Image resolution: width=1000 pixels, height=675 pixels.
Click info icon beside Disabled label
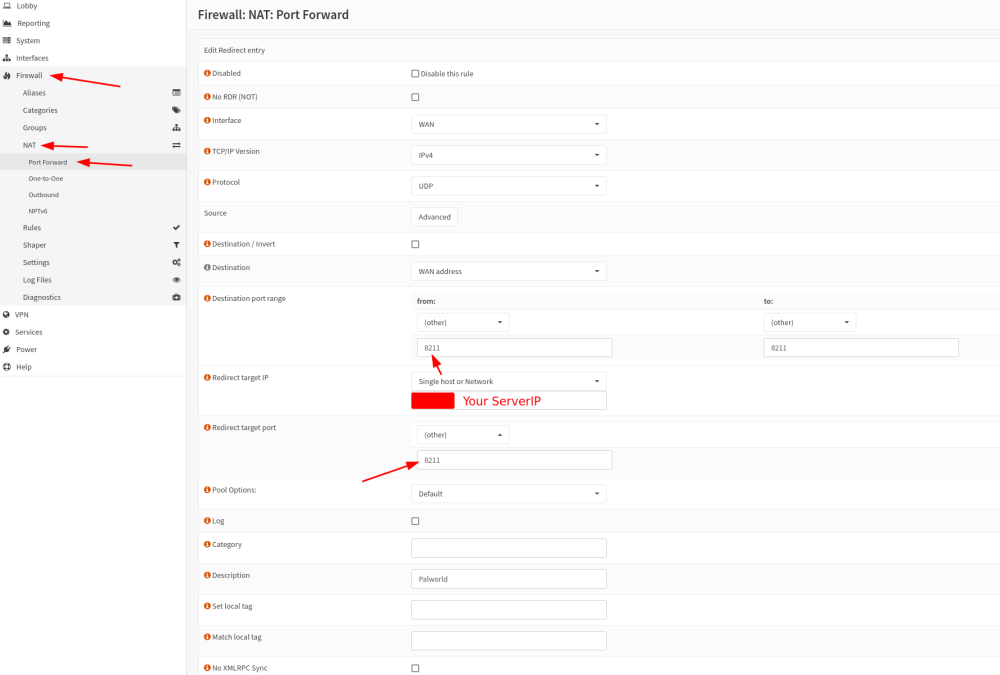click(x=207, y=73)
